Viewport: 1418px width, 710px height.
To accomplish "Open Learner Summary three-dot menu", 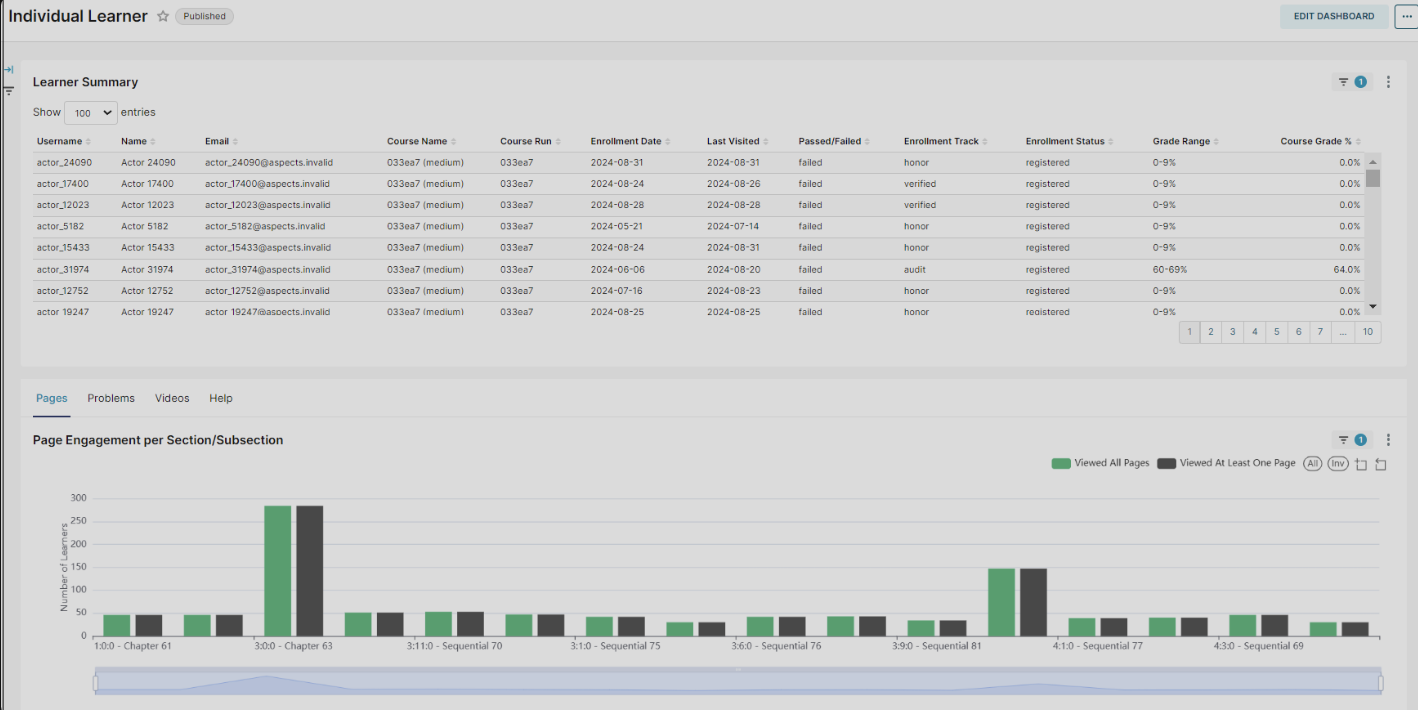I will pyautogui.click(x=1388, y=82).
